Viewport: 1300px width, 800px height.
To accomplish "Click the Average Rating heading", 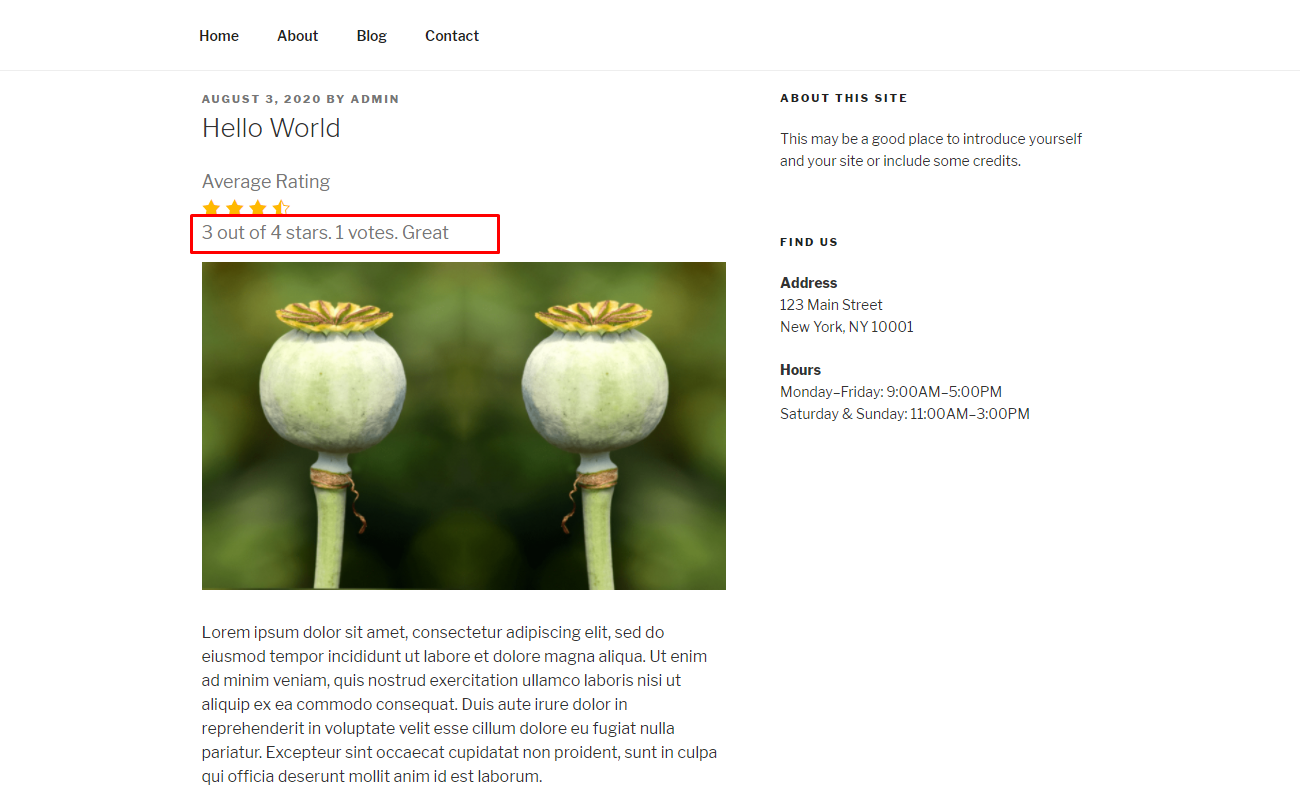I will click(266, 181).
